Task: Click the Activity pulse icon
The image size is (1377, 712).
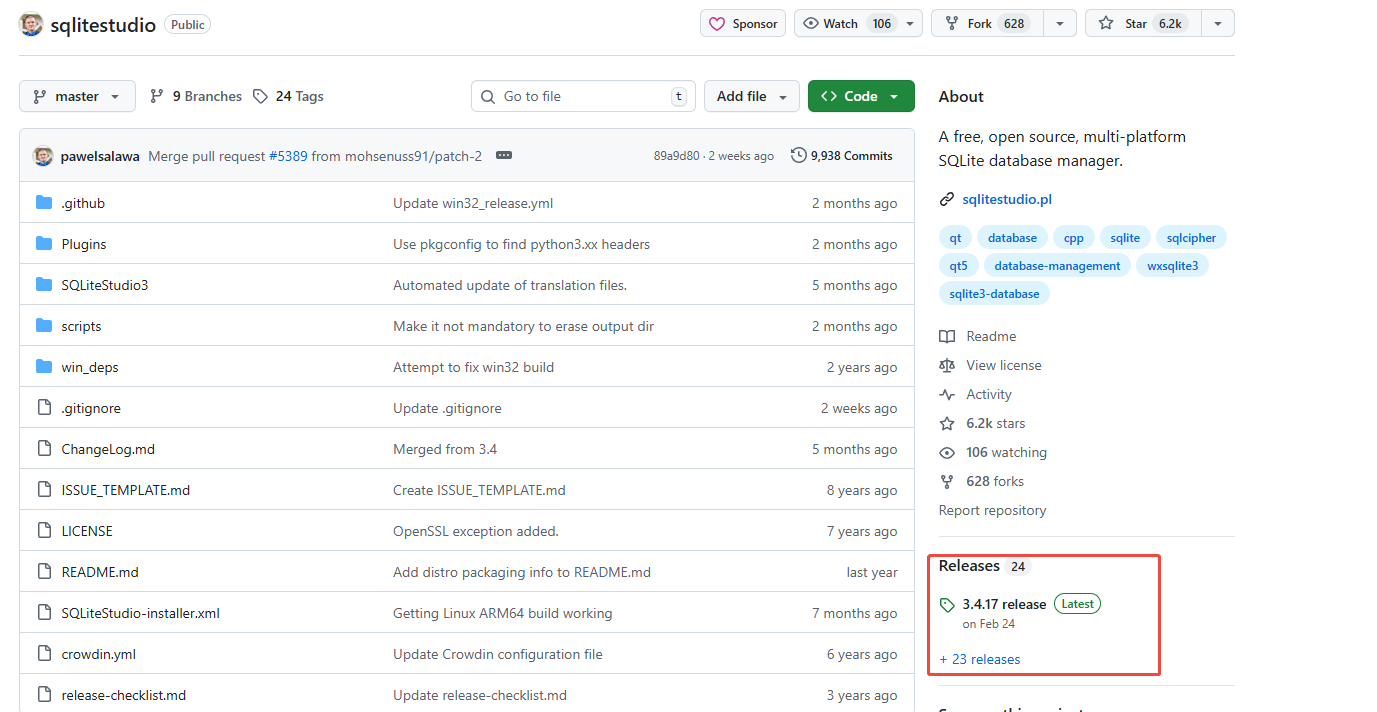Action: point(947,395)
